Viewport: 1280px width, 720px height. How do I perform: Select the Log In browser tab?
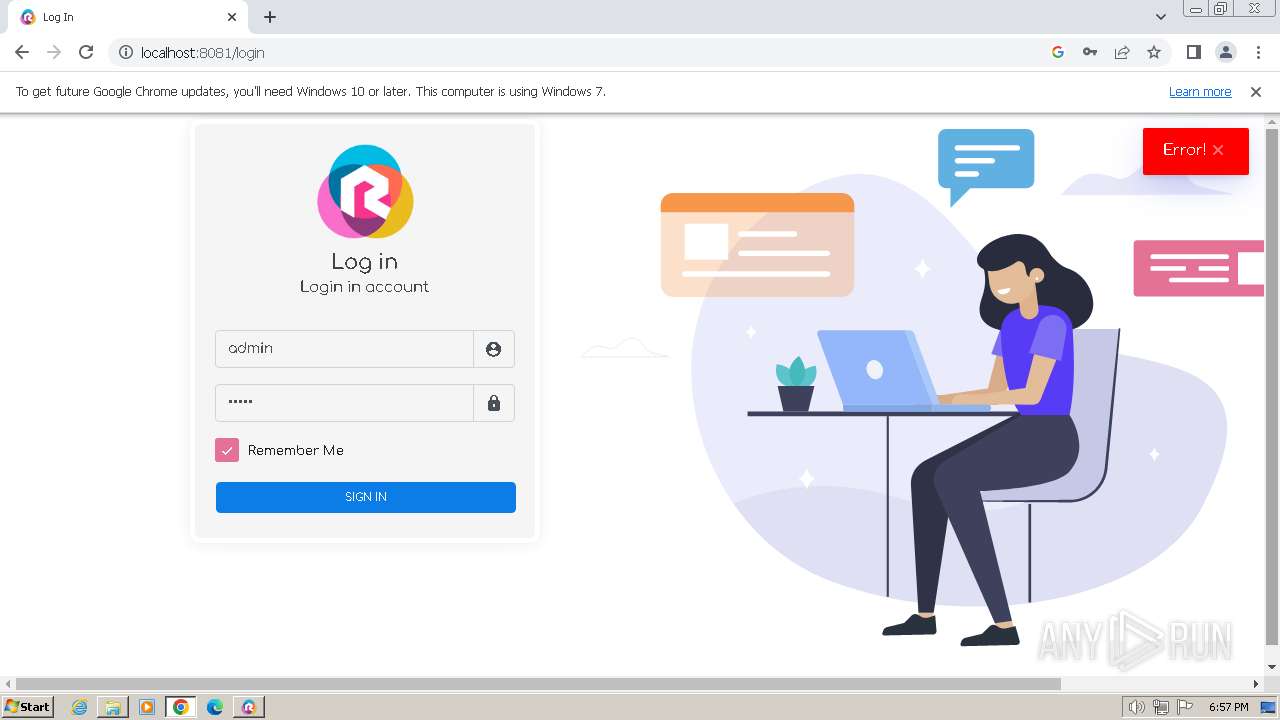[x=130, y=17]
